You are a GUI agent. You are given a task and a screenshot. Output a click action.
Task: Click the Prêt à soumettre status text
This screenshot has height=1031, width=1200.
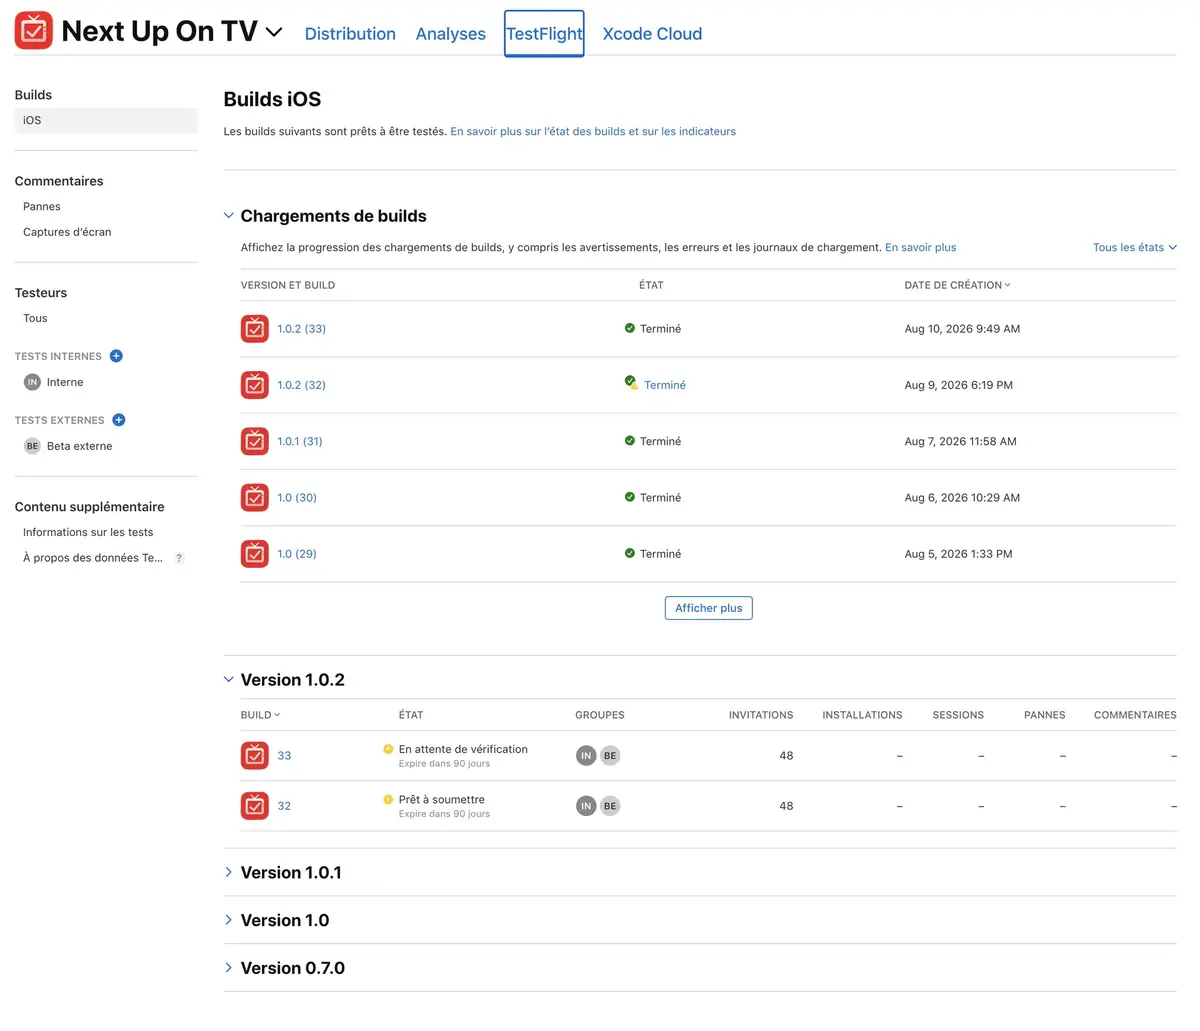tap(441, 799)
